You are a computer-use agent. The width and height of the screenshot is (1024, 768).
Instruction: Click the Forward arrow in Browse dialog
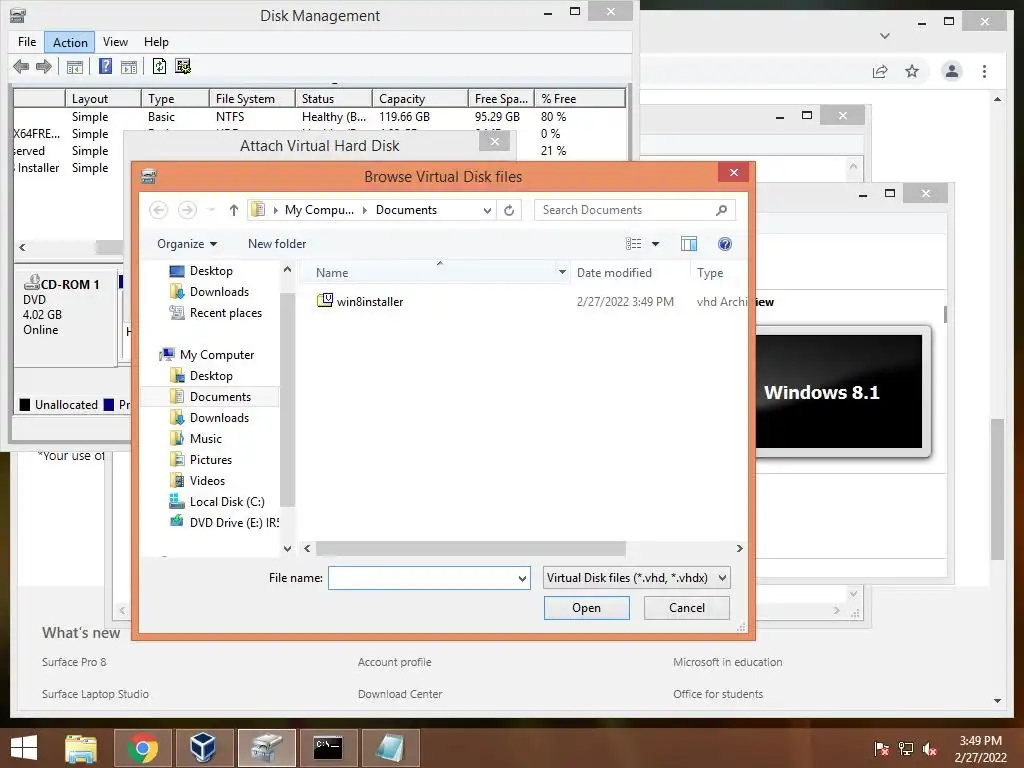(x=187, y=210)
